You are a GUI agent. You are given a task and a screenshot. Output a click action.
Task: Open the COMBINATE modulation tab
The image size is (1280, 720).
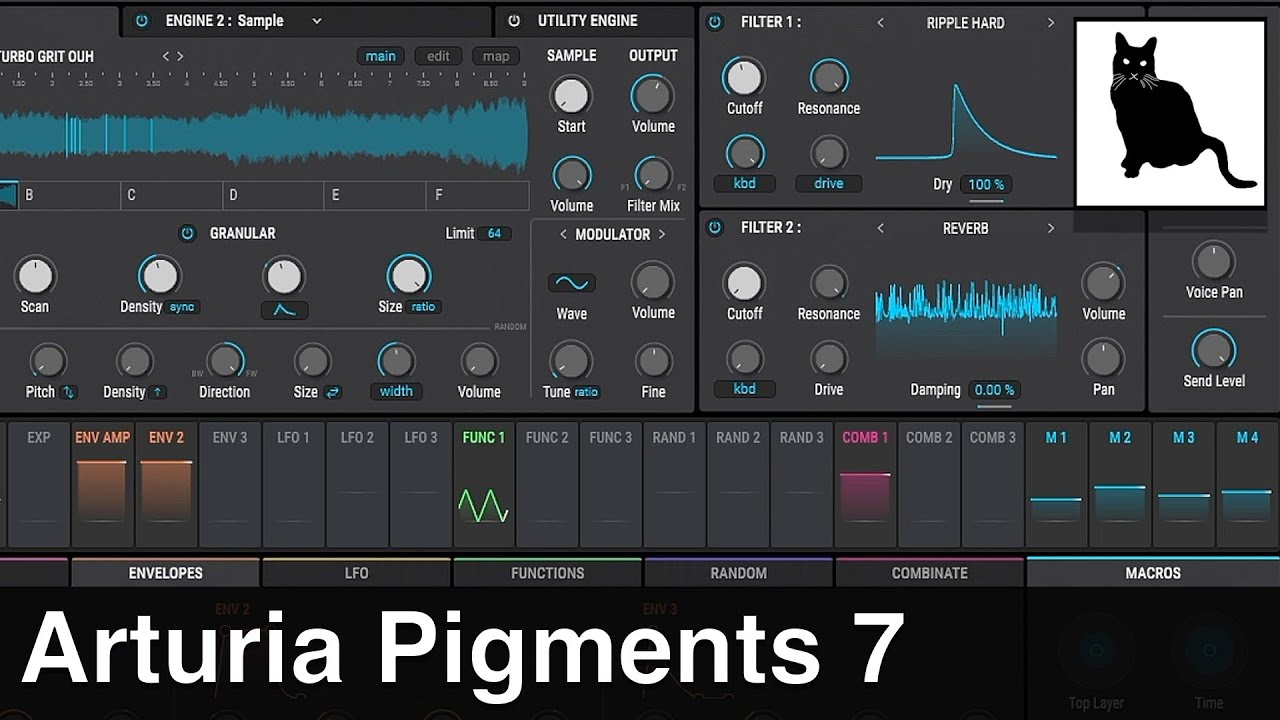click(929, 573)
